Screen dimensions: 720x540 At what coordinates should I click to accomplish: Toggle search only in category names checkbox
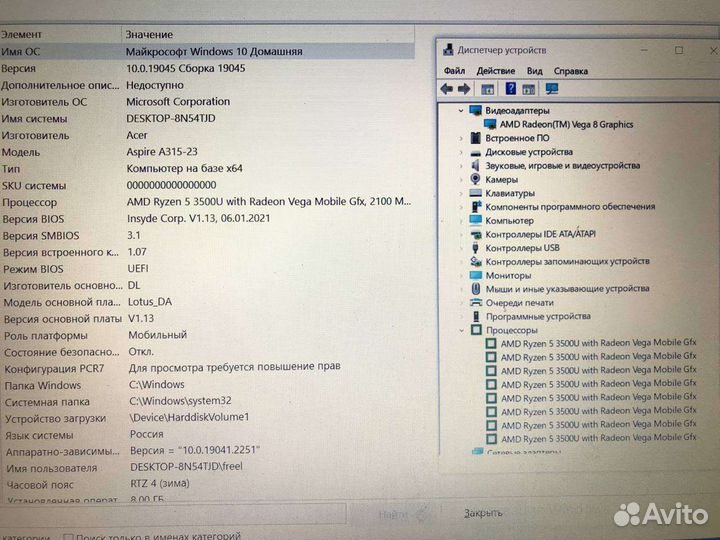tap(68, 537)
